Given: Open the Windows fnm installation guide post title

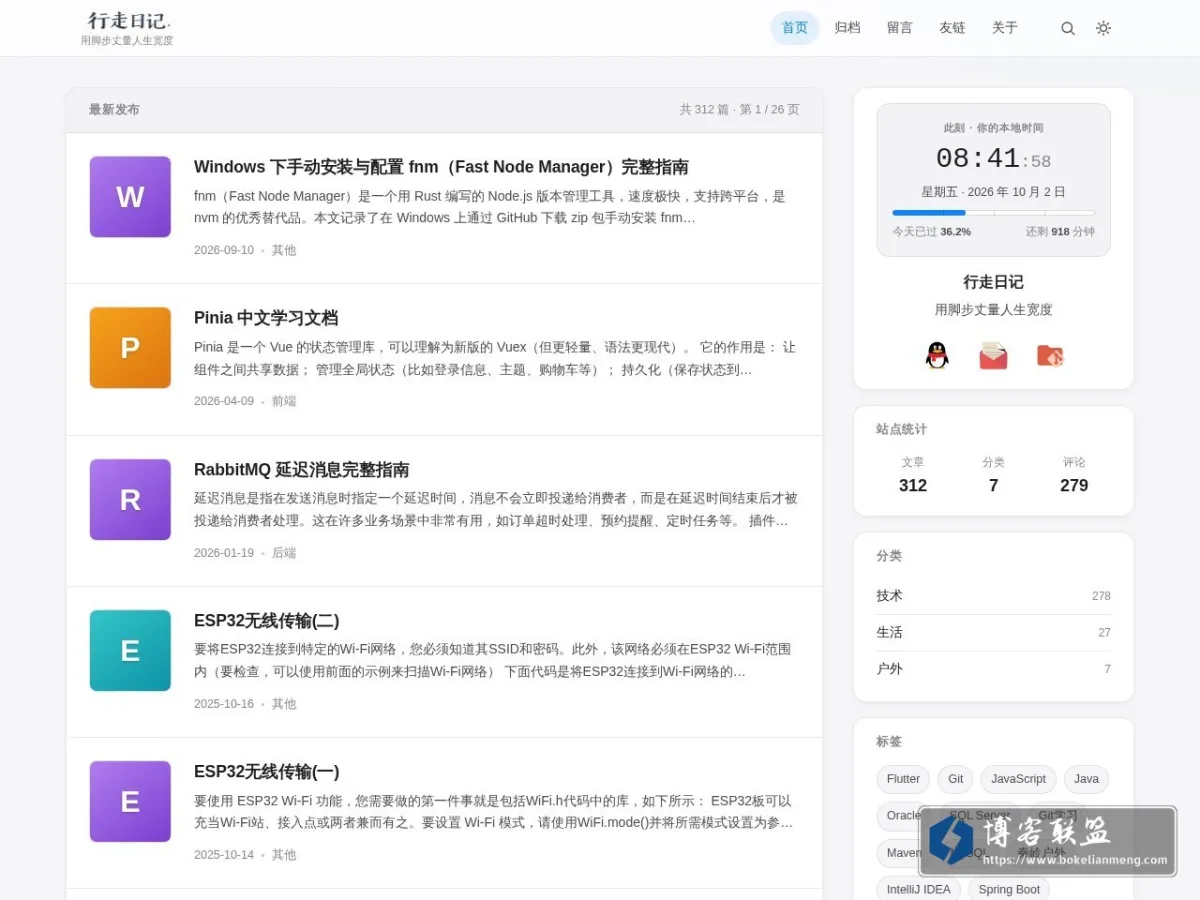Looking at the screenshot, I should tap(441, 167).
